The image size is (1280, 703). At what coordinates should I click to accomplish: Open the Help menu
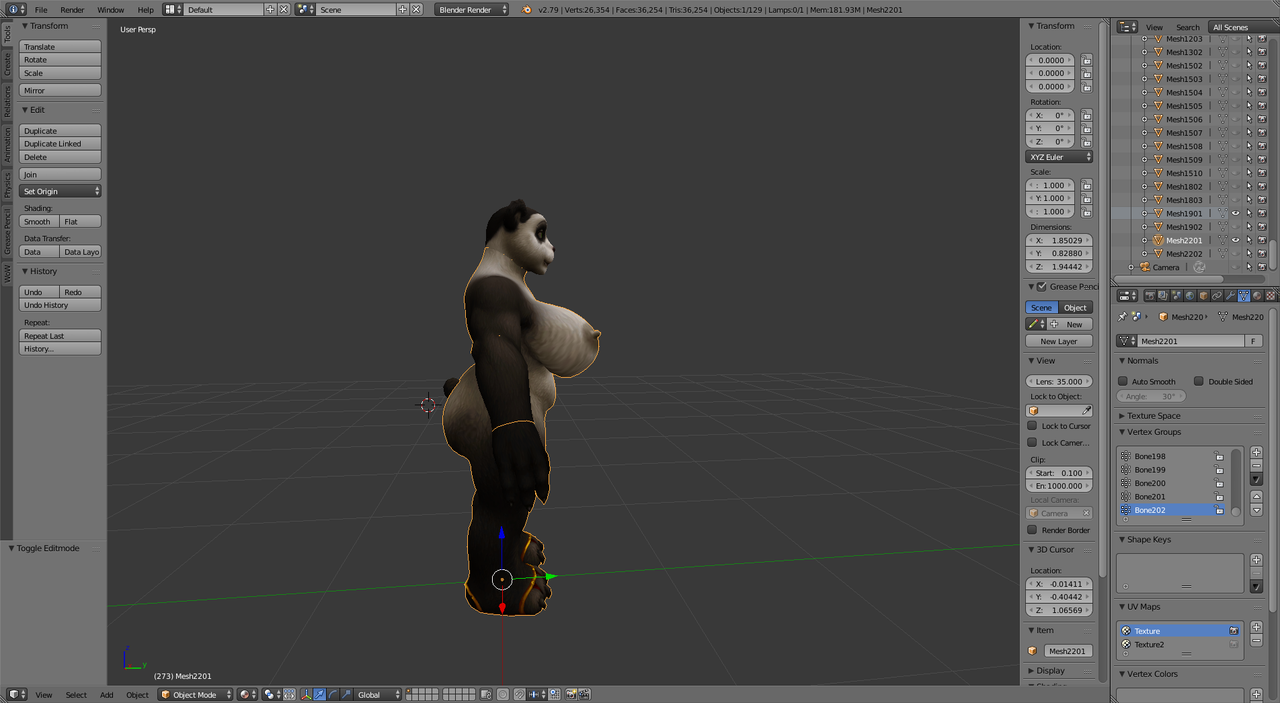point(145,9)
